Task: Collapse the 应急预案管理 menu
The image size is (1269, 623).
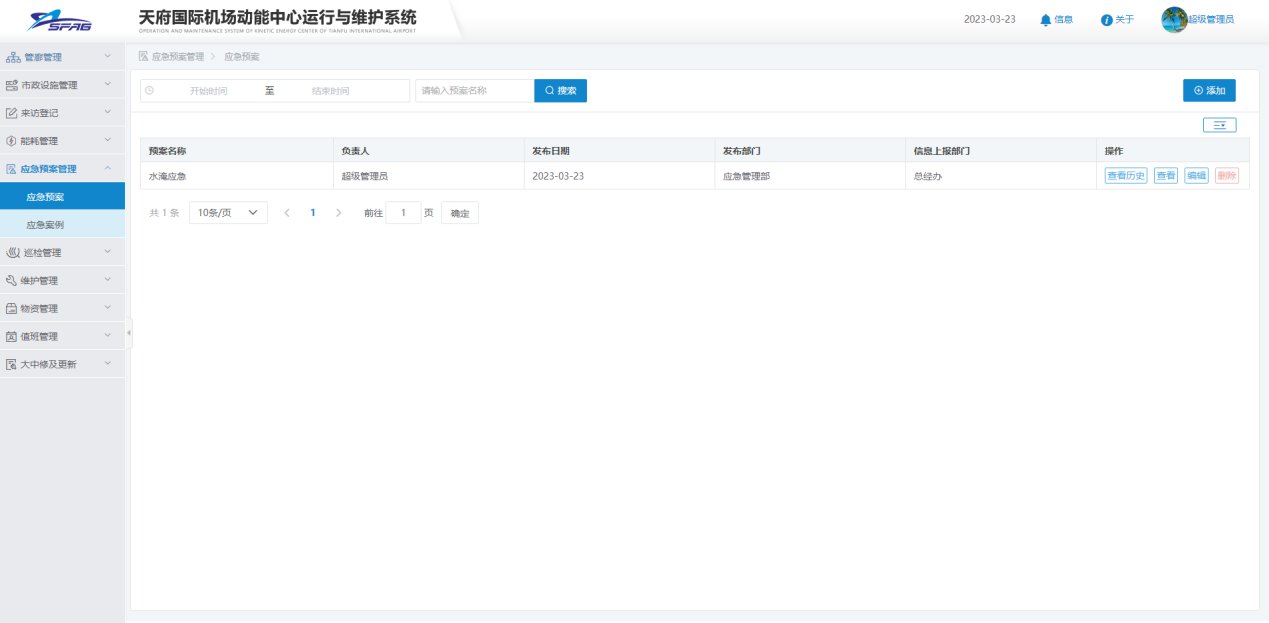Action: click(x=62, y=169)
